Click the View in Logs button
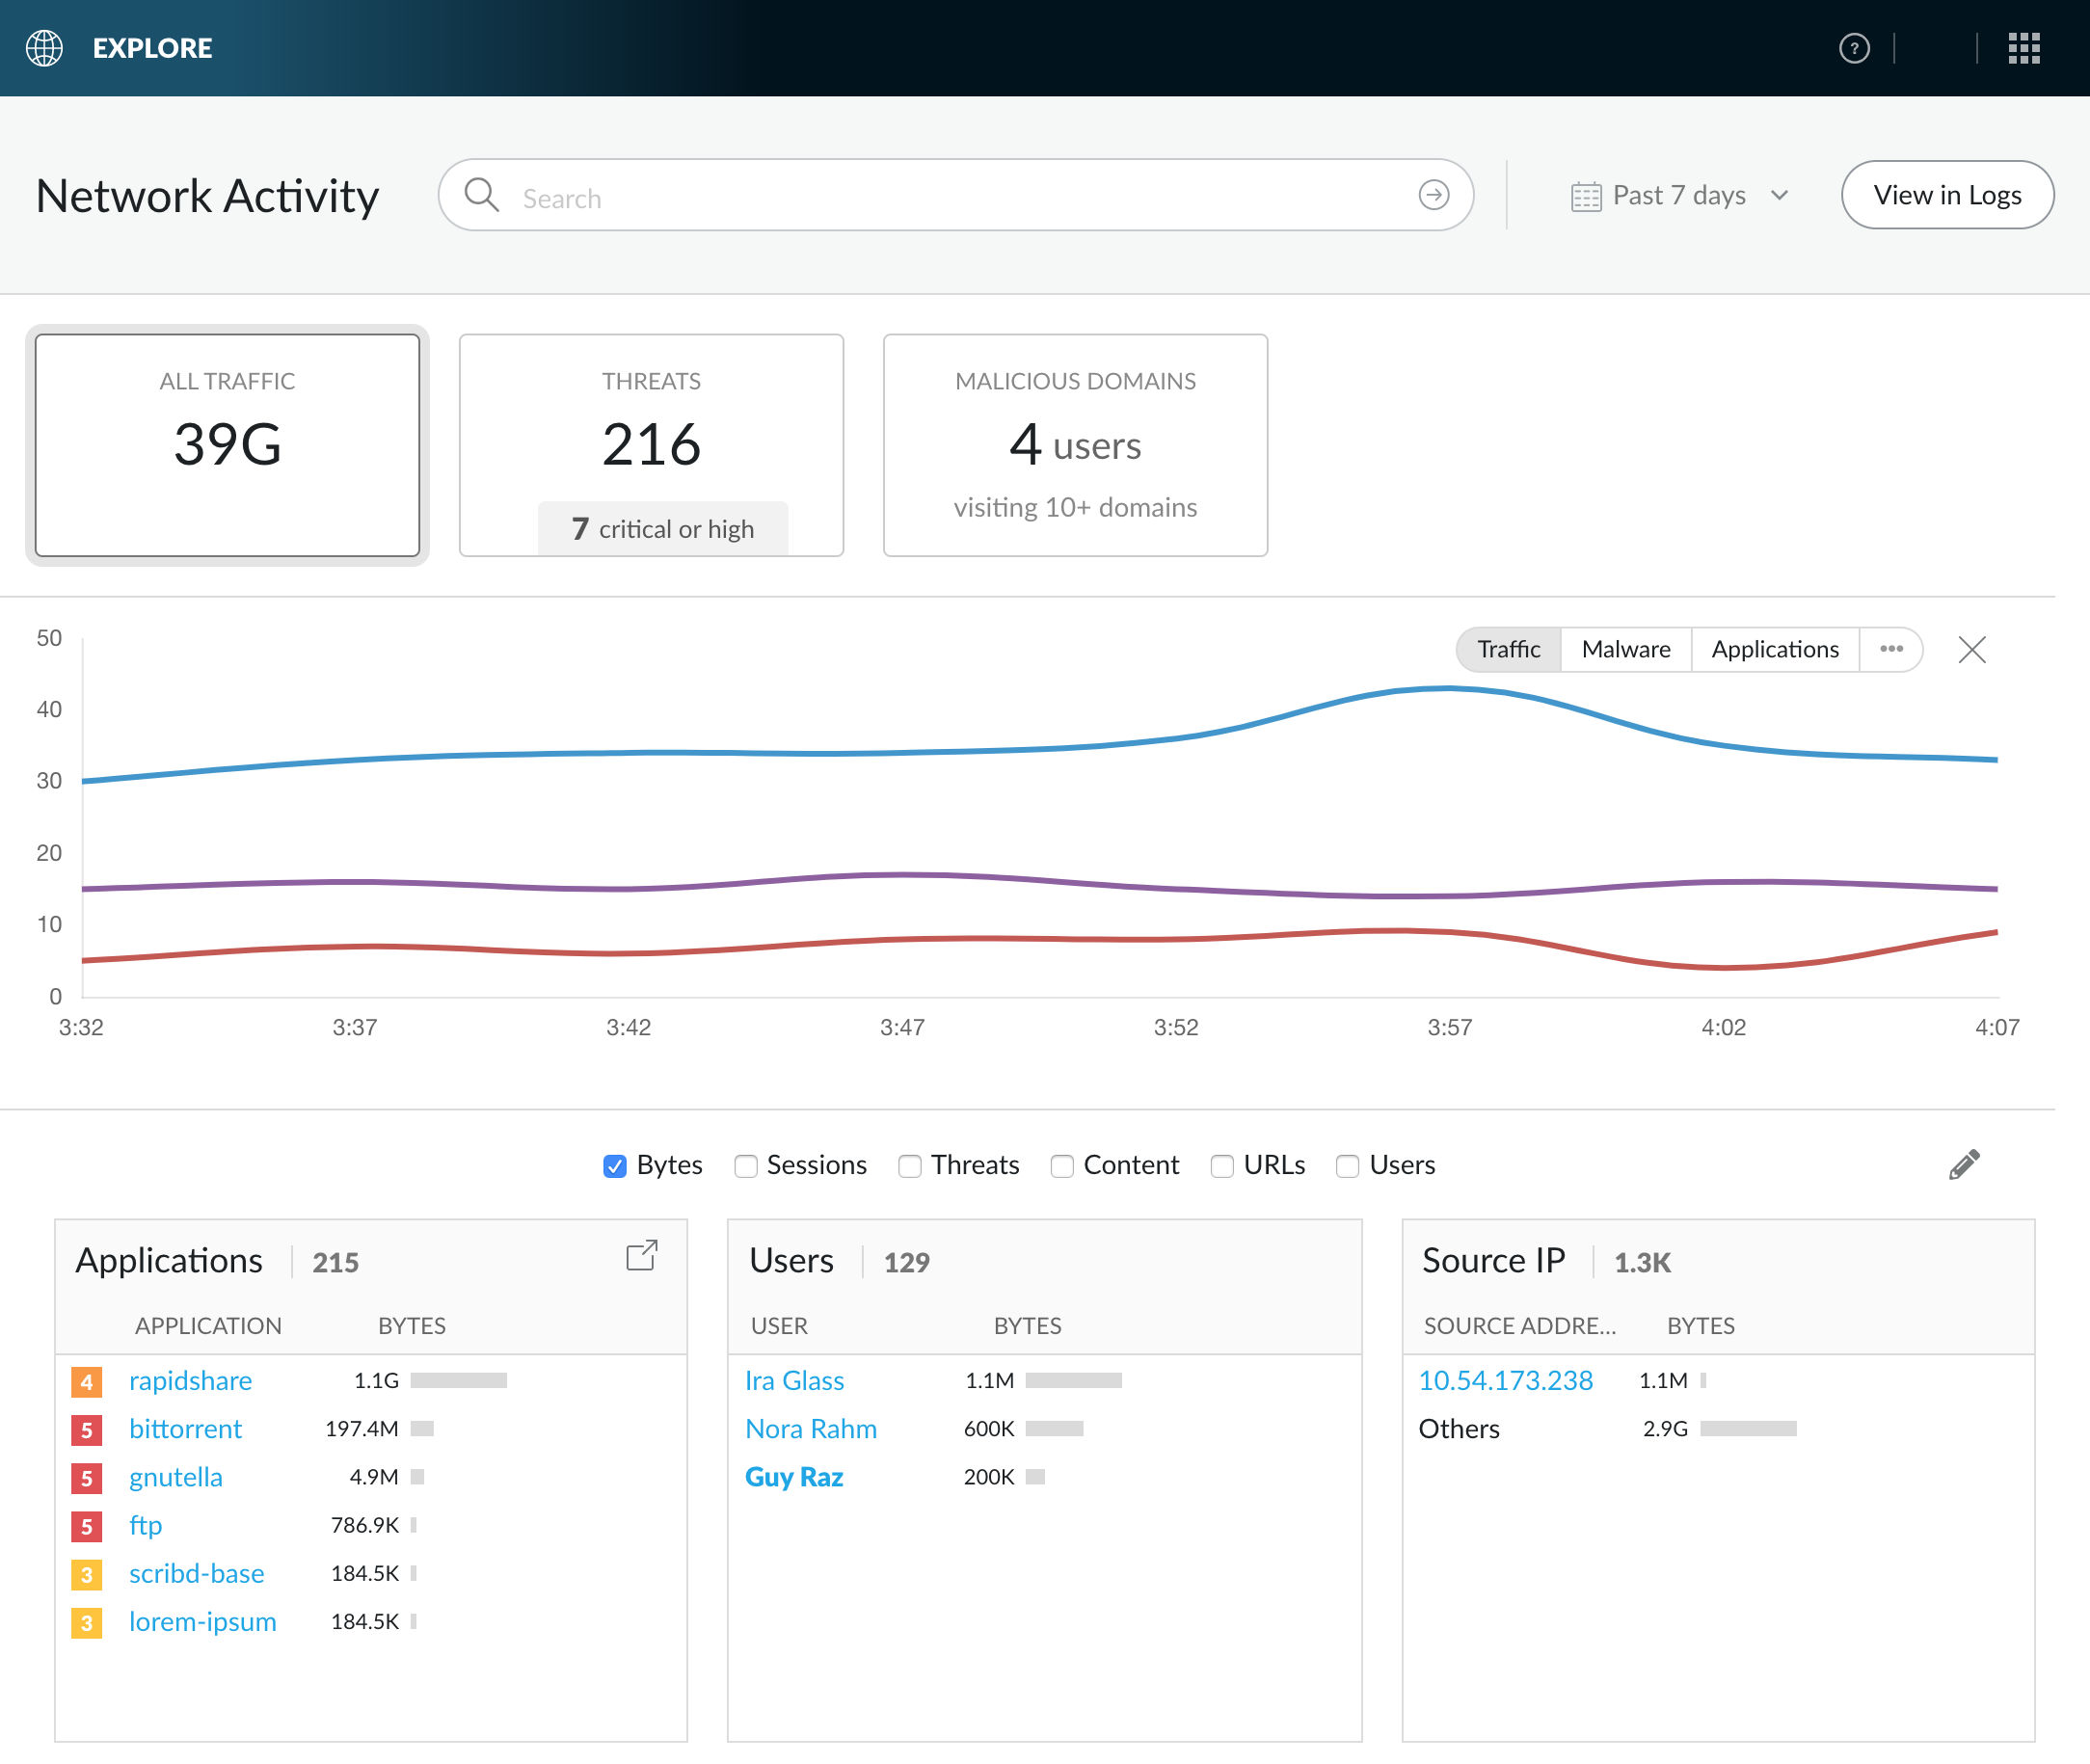The height and width of the screenshot is (1764, 2090). tap(1946, 195)
